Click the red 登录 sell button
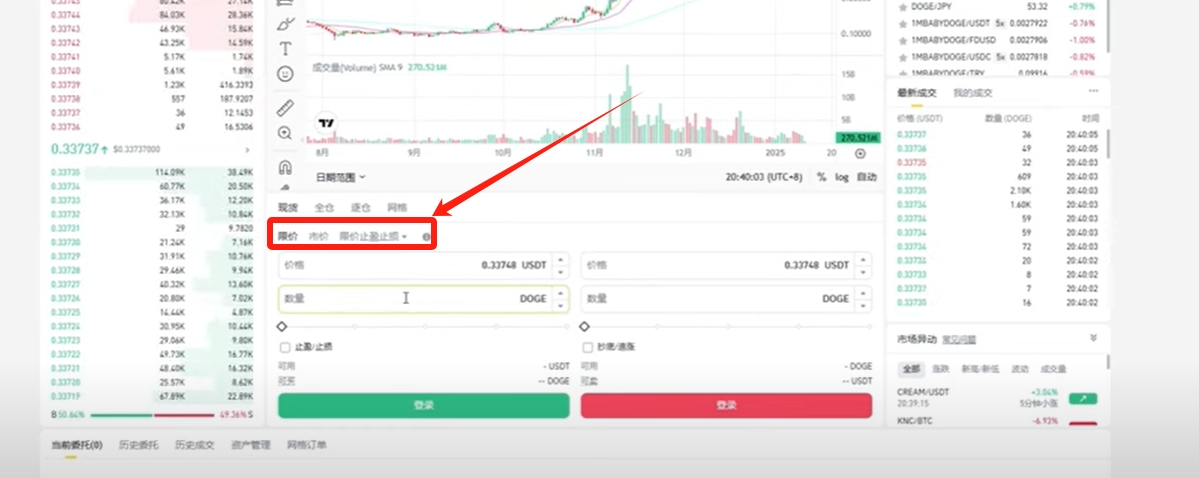Viewport: 1199px width, 478px height. tap(726, 405)
